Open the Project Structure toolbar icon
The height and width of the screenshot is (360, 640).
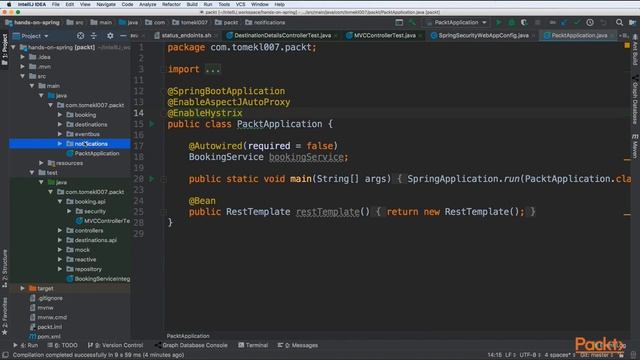tap(632, 22)
